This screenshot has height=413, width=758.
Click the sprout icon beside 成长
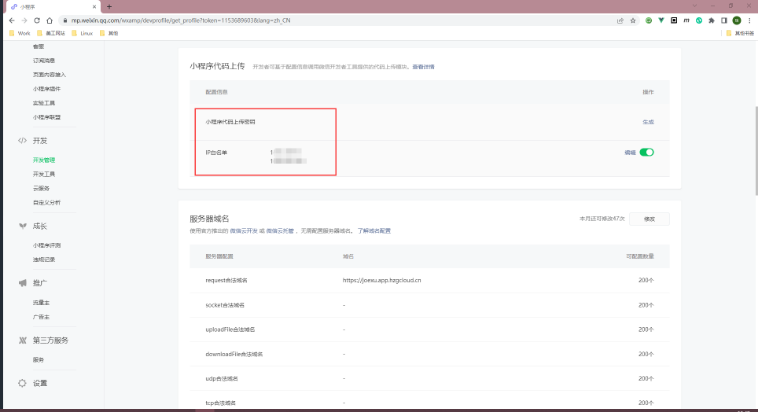(22, 226)
